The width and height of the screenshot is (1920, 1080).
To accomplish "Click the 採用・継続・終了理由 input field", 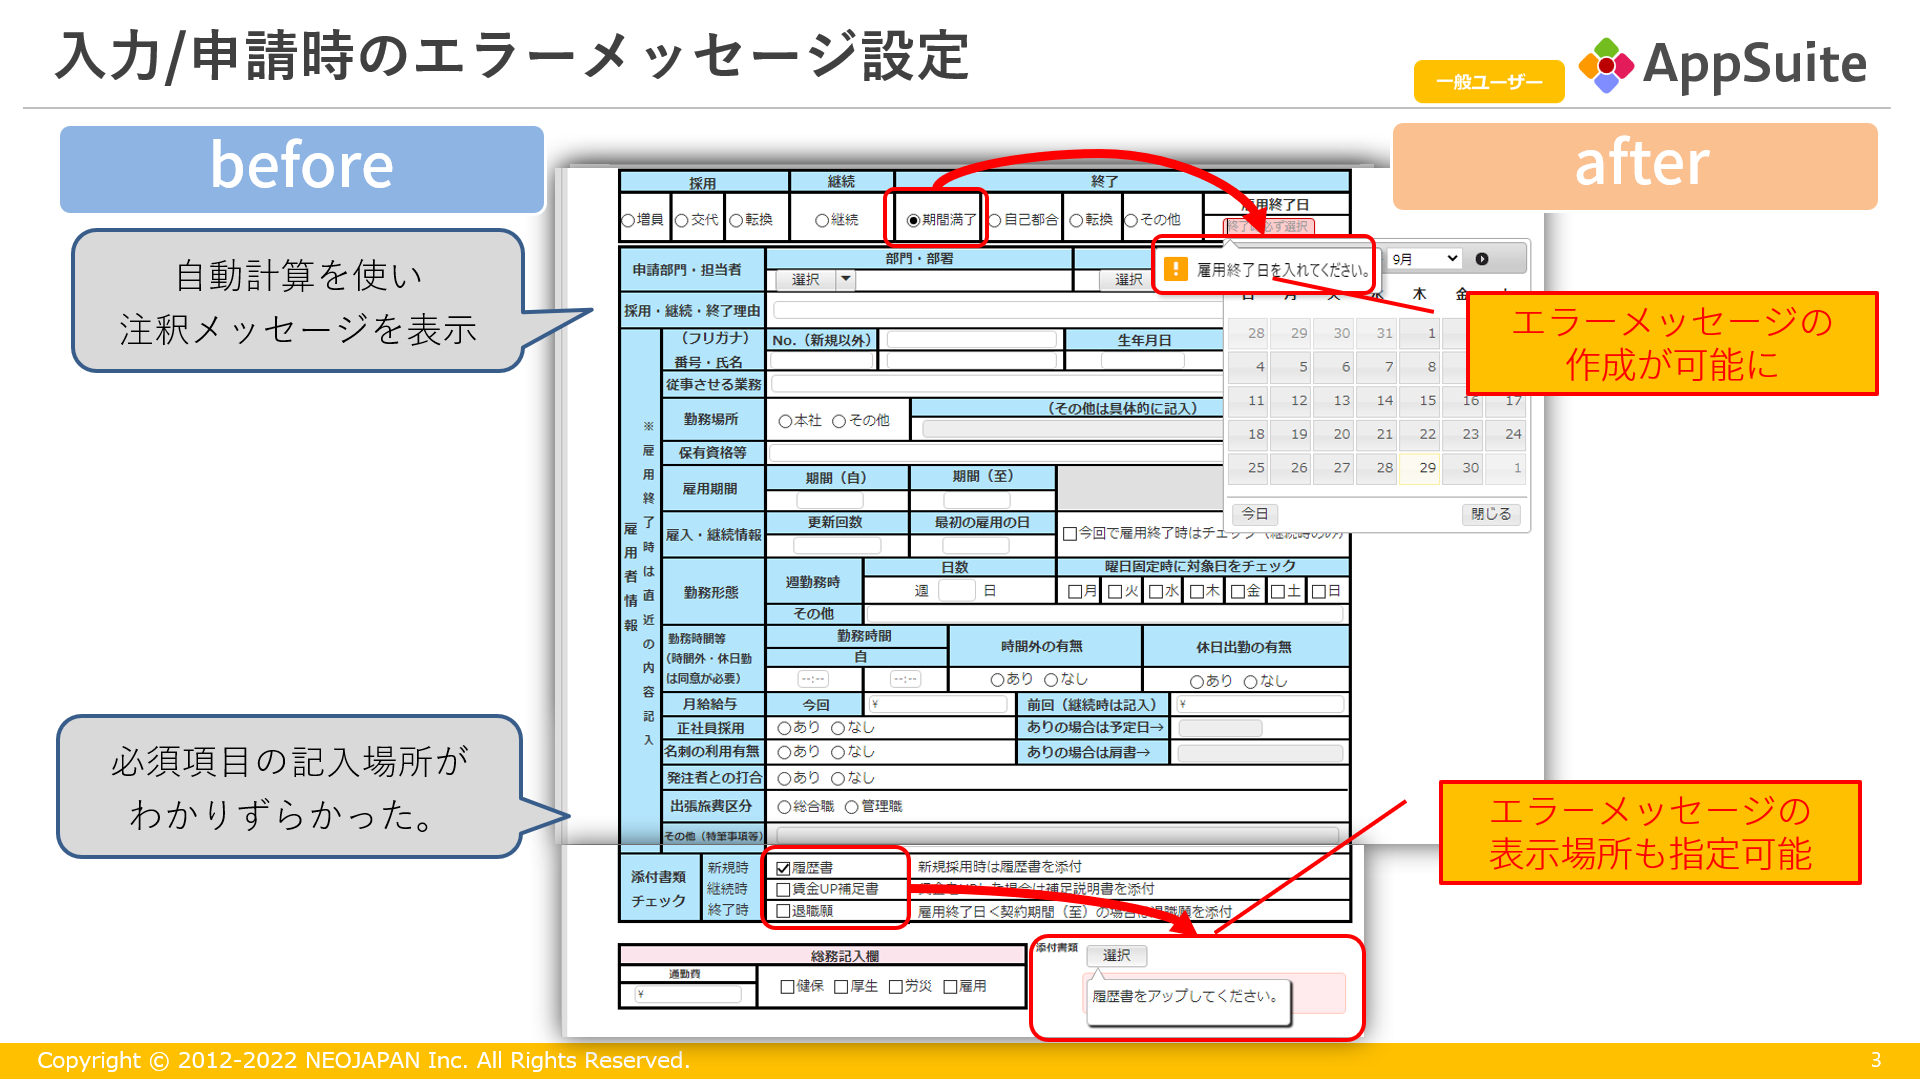I will 997,311.
